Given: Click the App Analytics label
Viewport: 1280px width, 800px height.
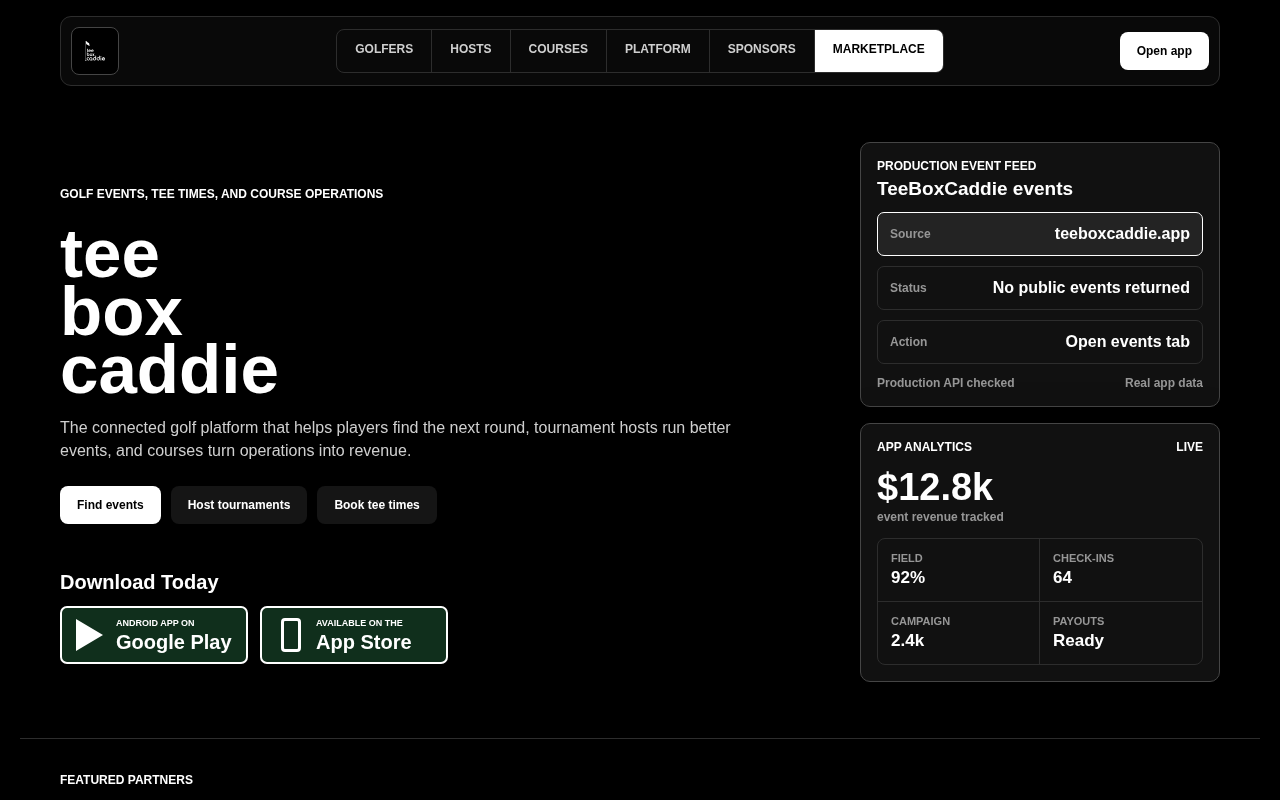Looking at the screenshot, I should pyautogui.click(x=924, y=447).
